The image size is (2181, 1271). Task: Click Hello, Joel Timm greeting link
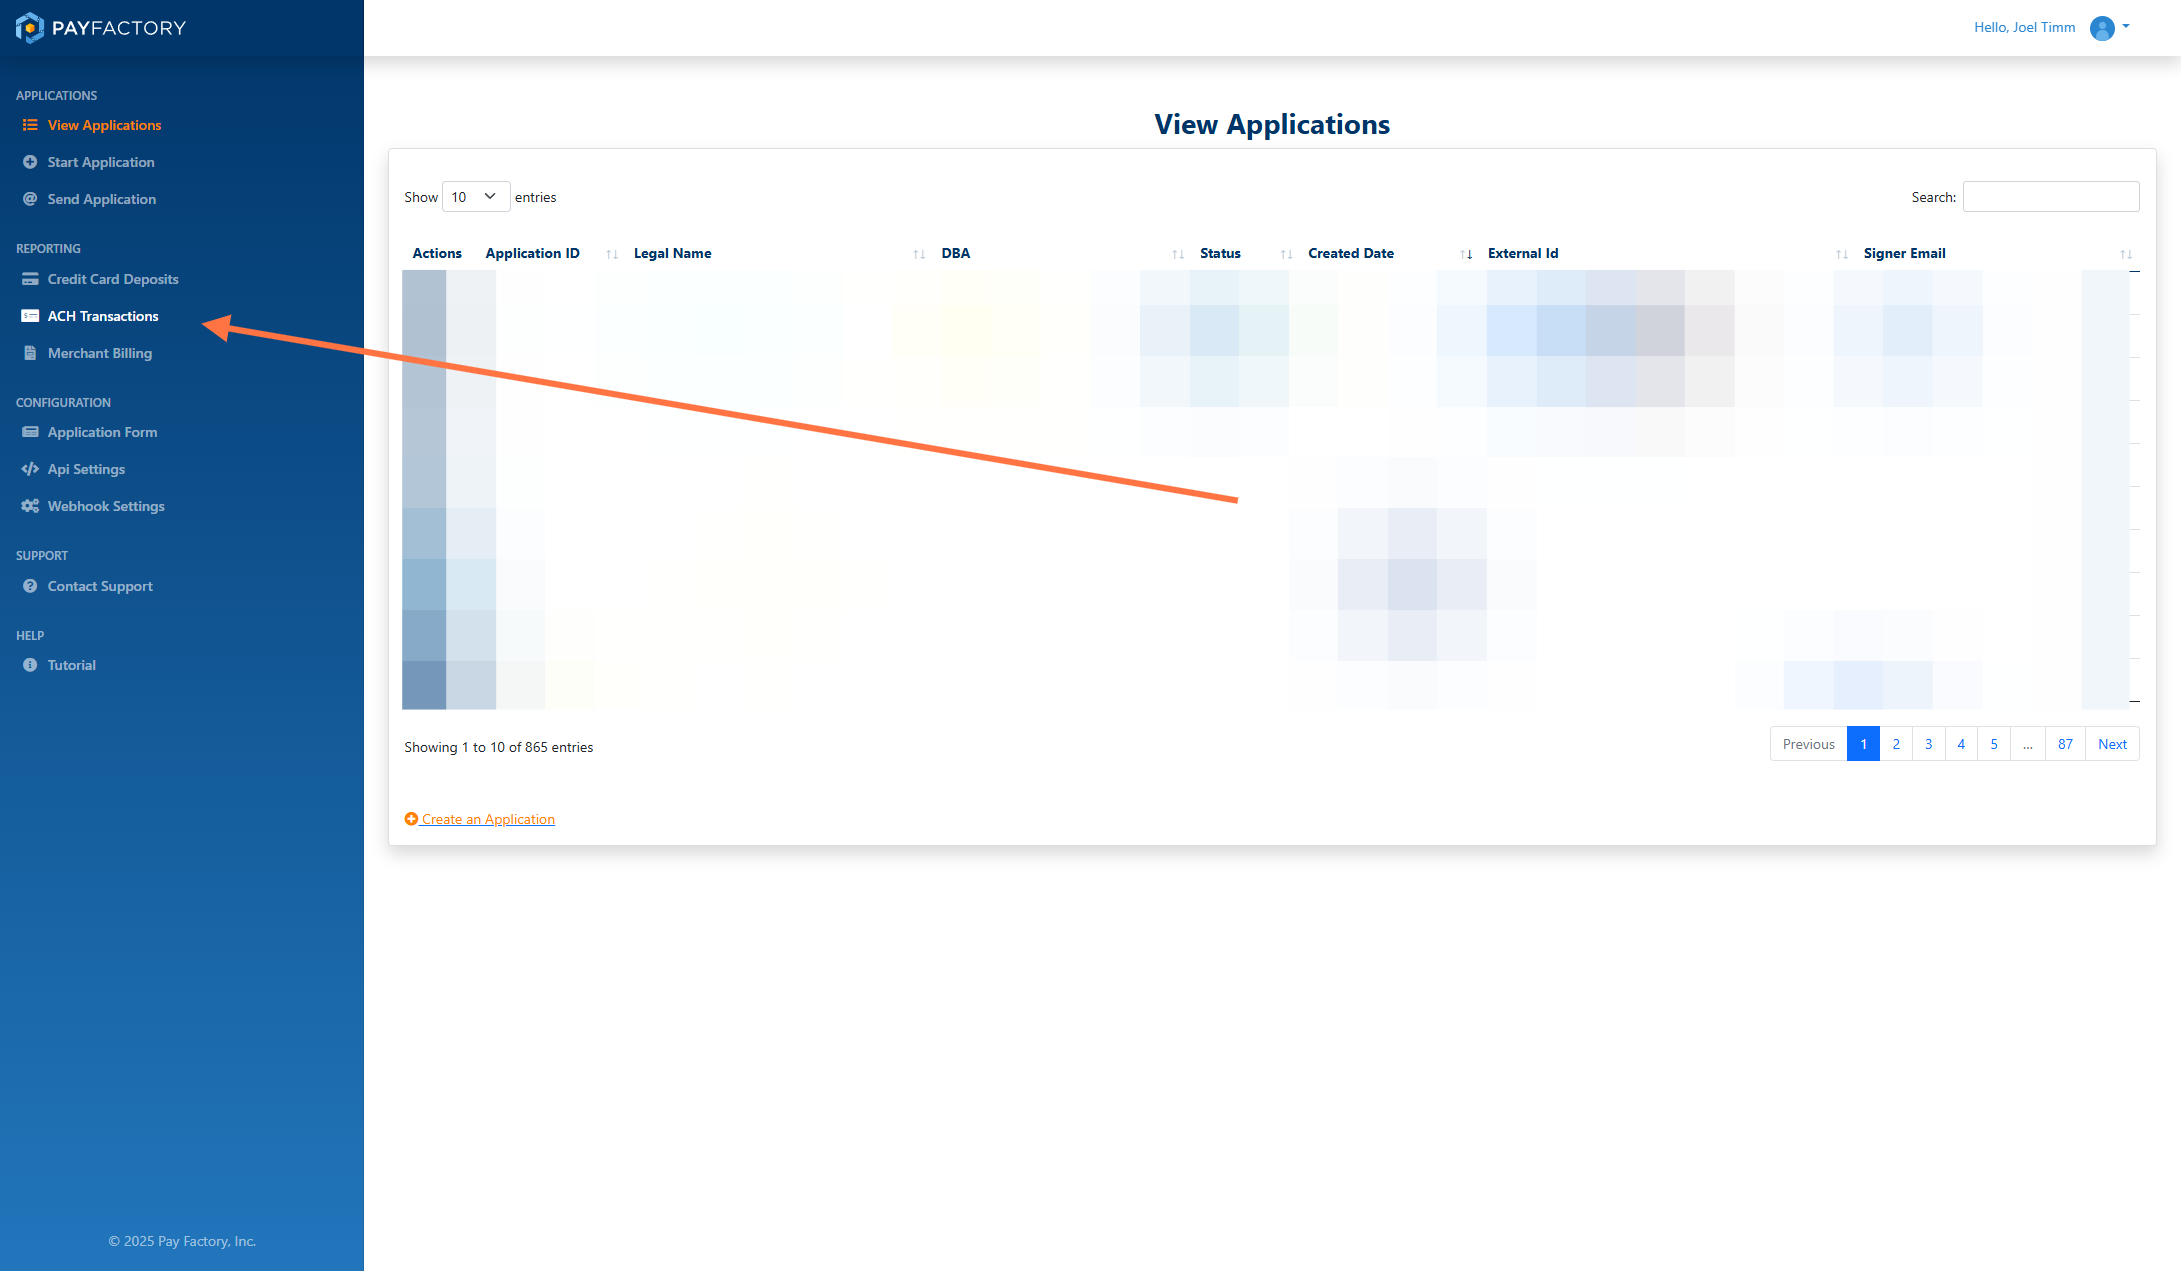click(2024, 27)
